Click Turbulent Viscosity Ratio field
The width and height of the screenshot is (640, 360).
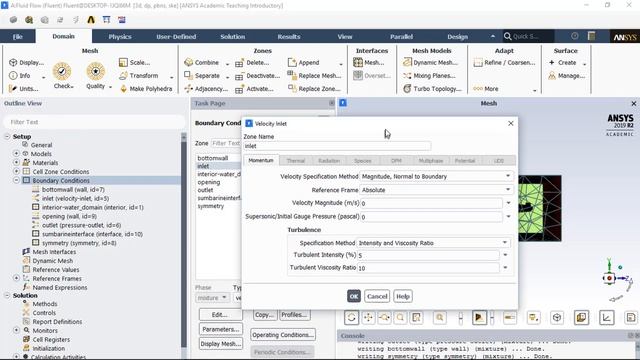click(428, 268)
